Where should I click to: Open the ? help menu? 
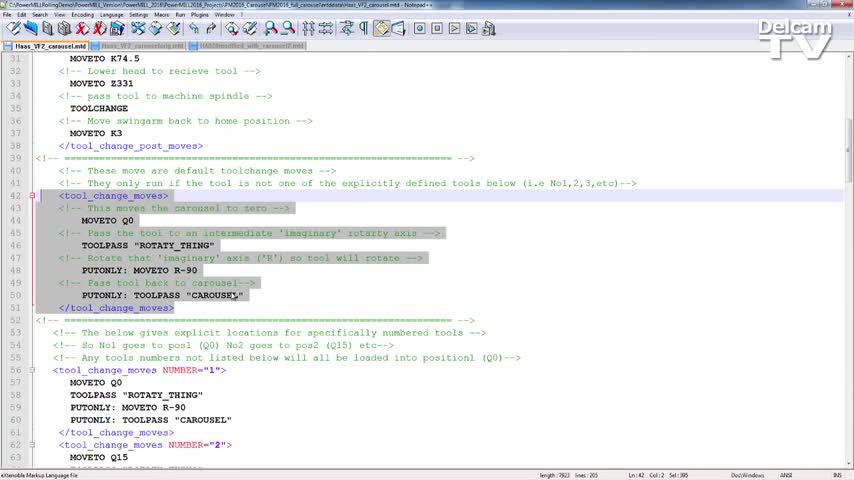pyautogui.click(x=242, y=15)
